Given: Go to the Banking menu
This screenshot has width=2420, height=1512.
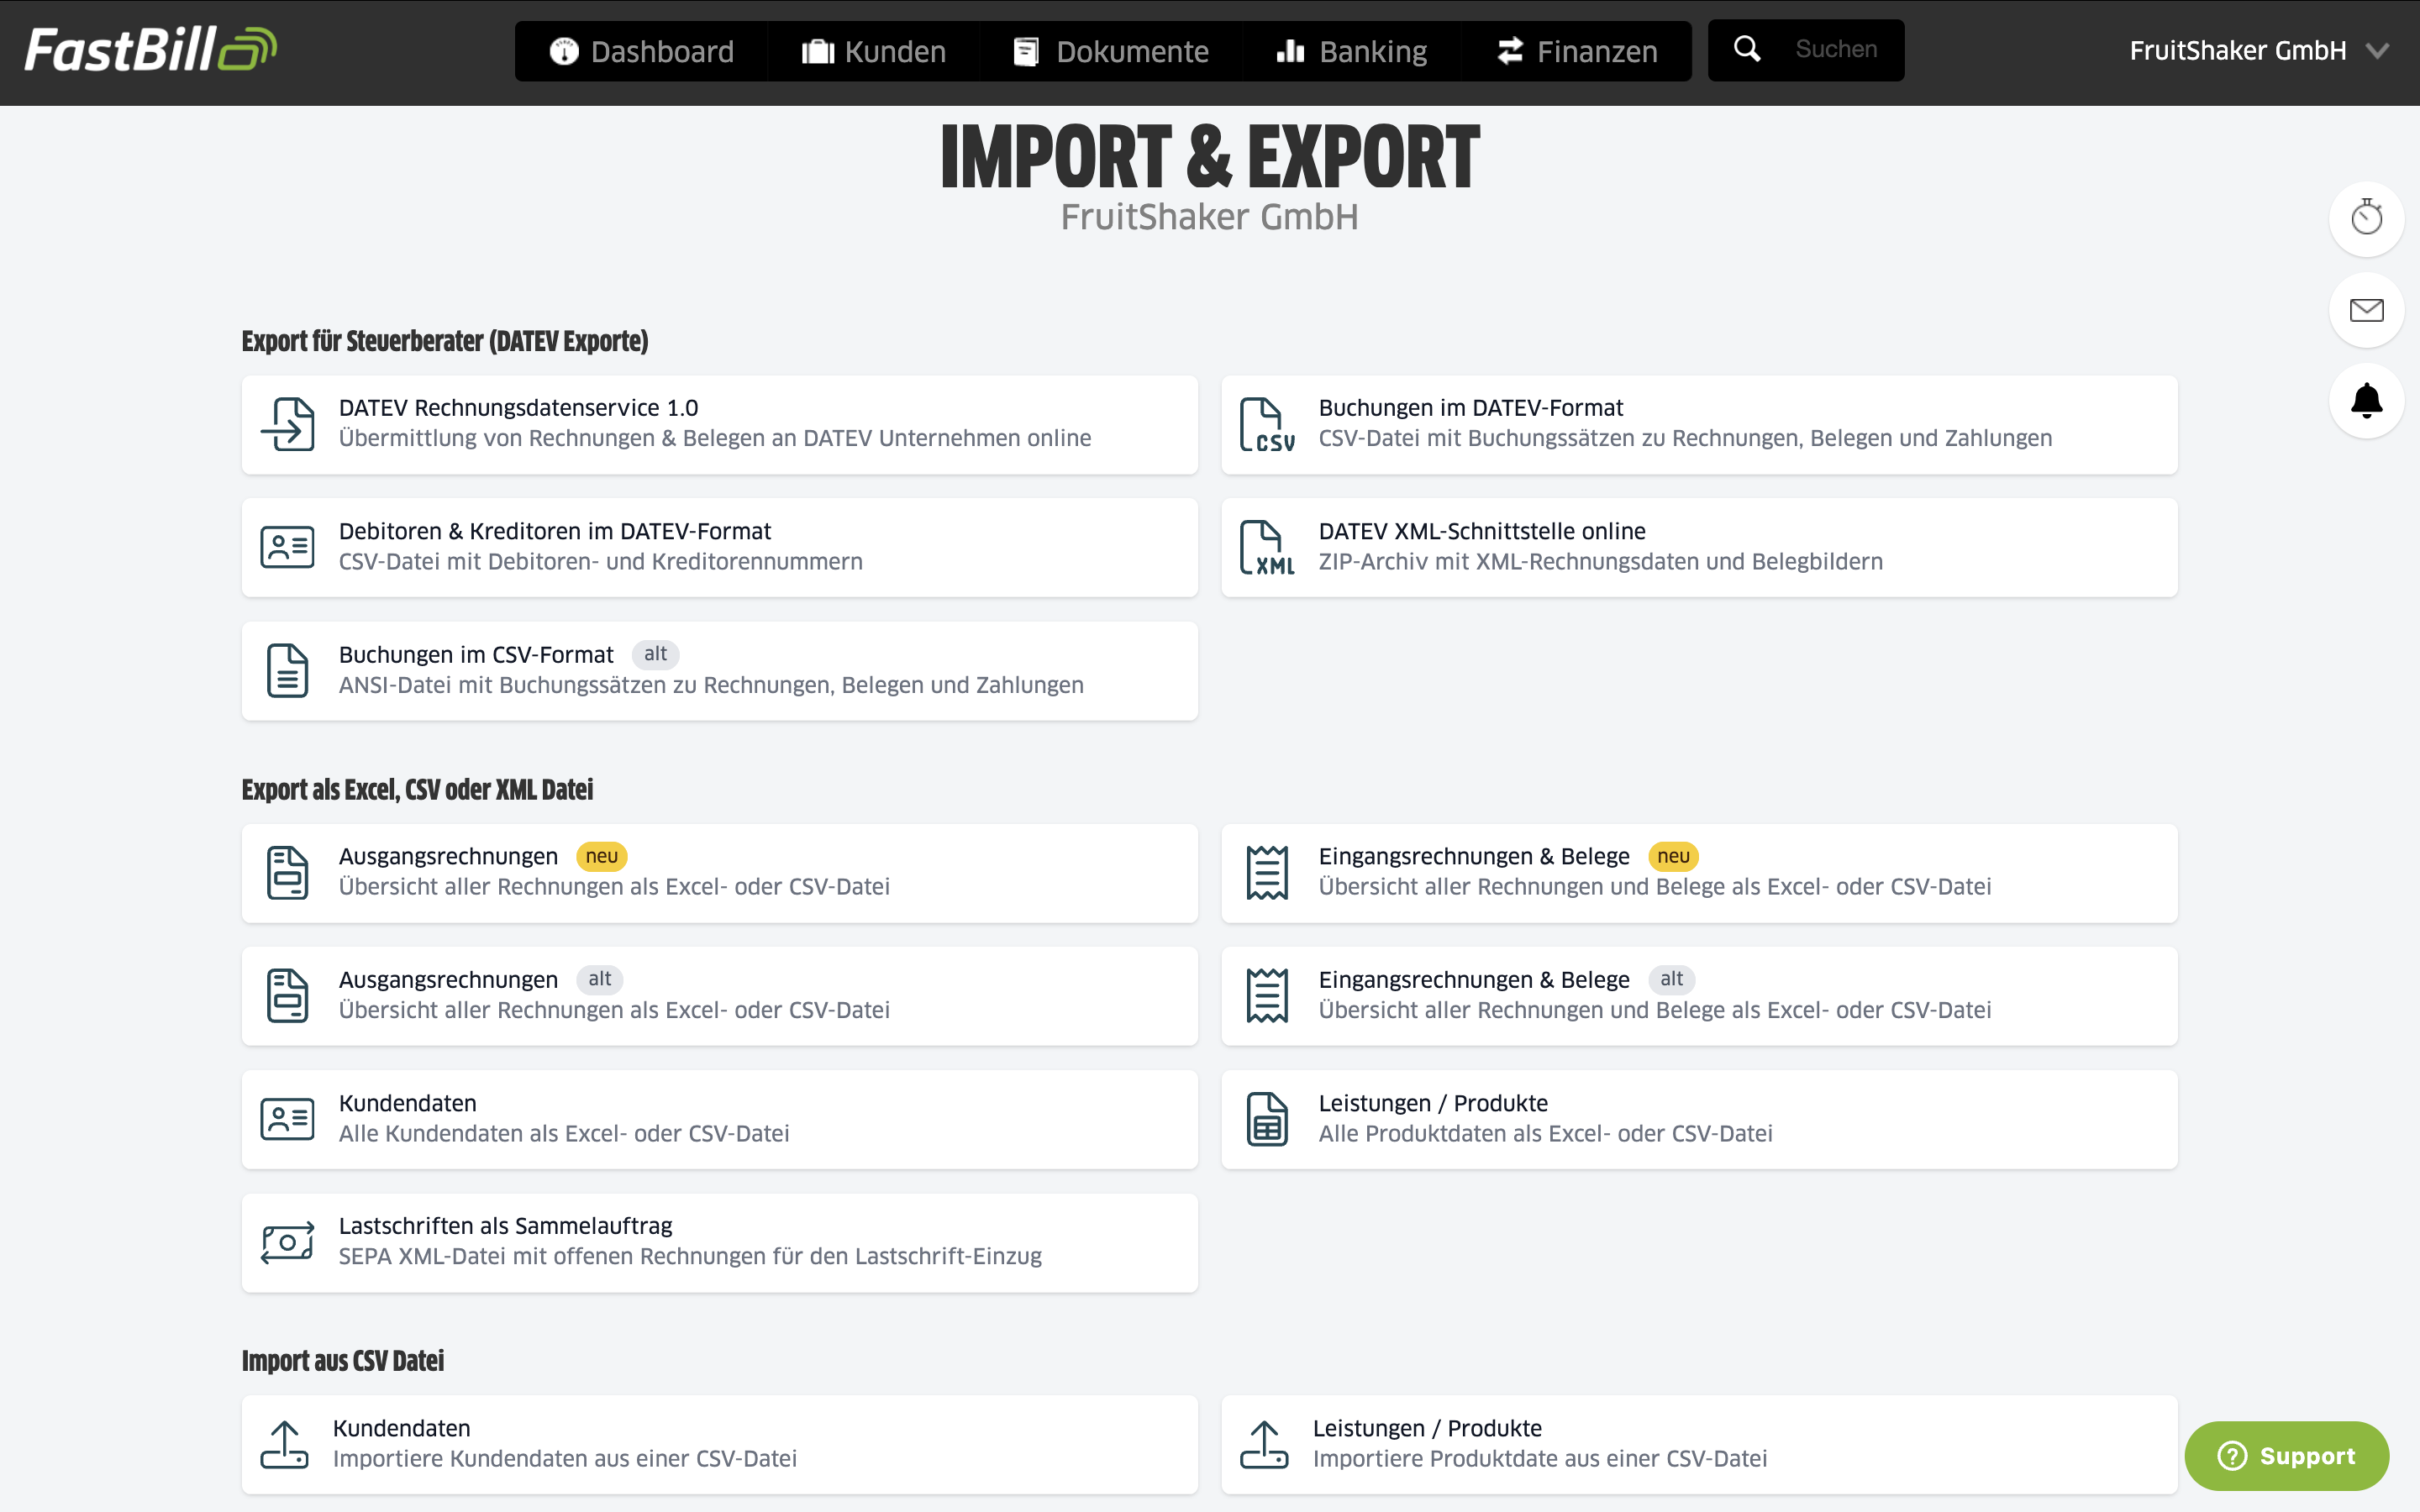Looking at the screenshot, I should [1352, 51].
